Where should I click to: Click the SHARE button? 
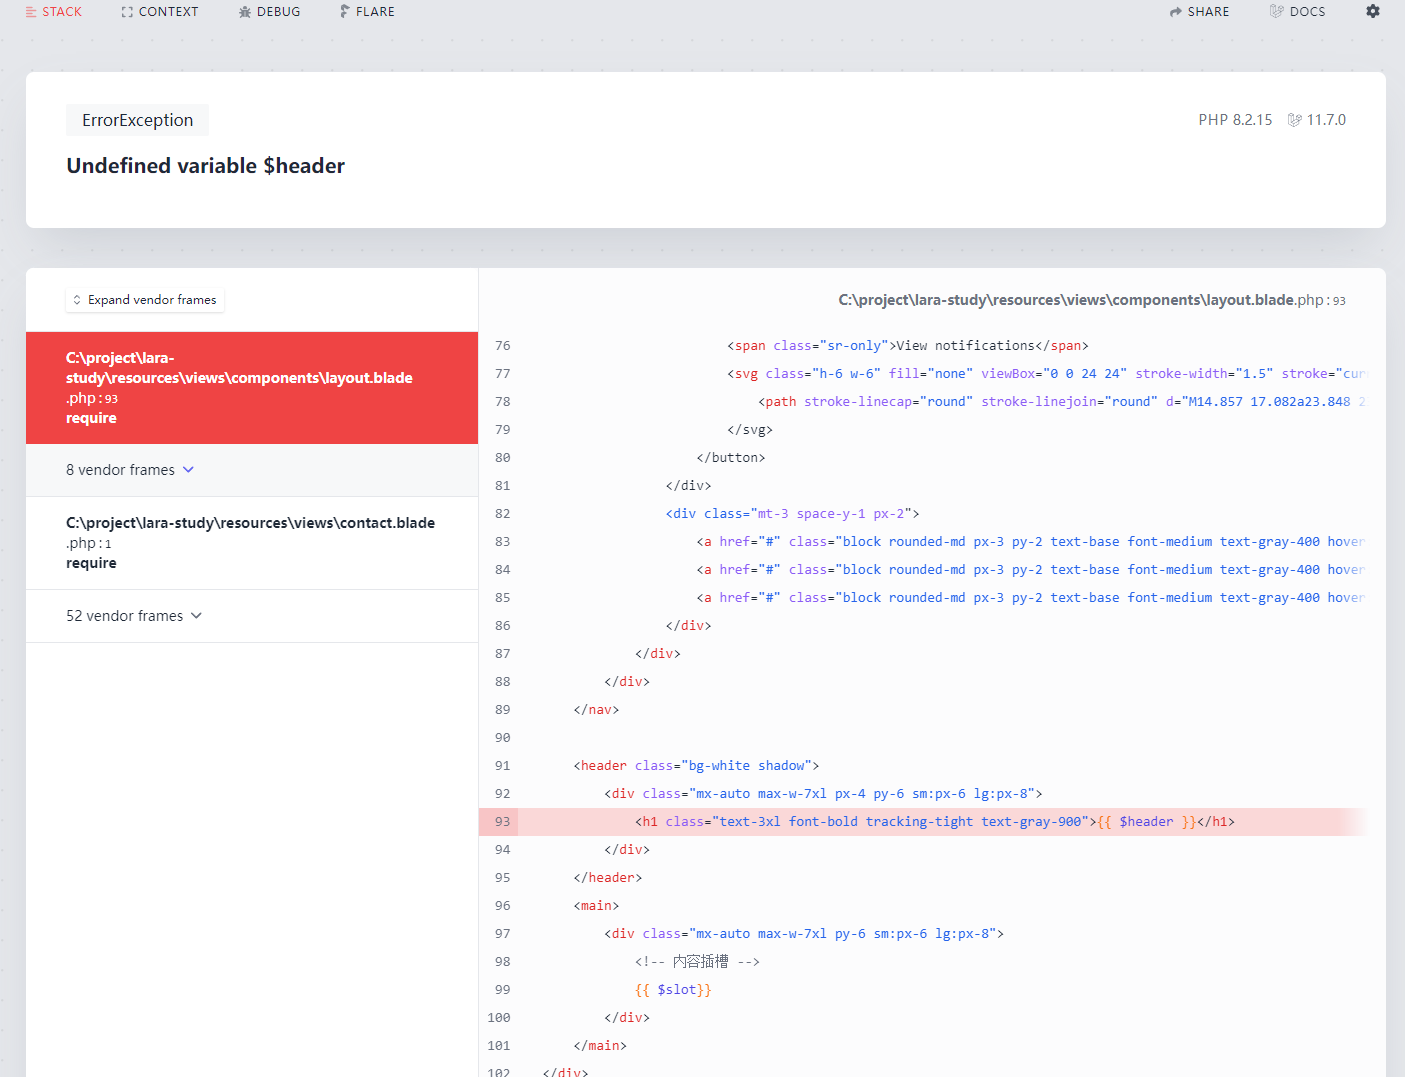pyautogui.click(x=1199, y=12)
